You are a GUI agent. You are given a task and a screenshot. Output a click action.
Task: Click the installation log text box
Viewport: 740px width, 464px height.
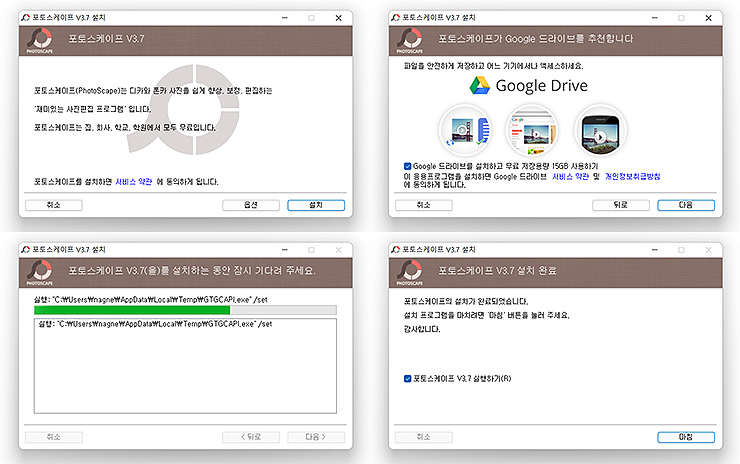[185, 366]
